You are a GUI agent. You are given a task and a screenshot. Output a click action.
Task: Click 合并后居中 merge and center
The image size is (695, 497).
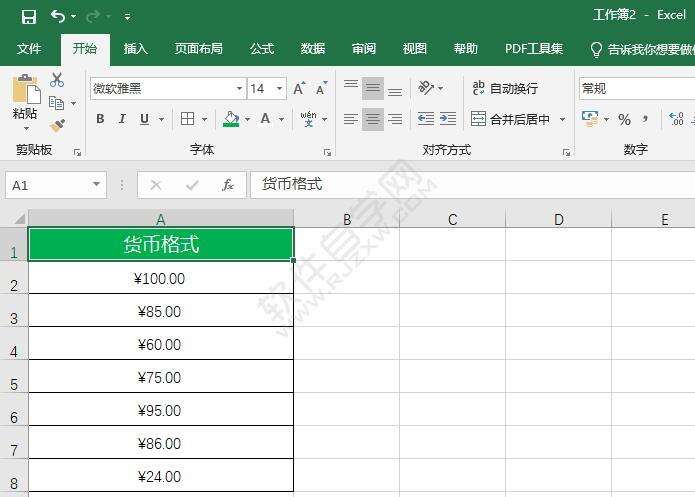pos(510,119)
